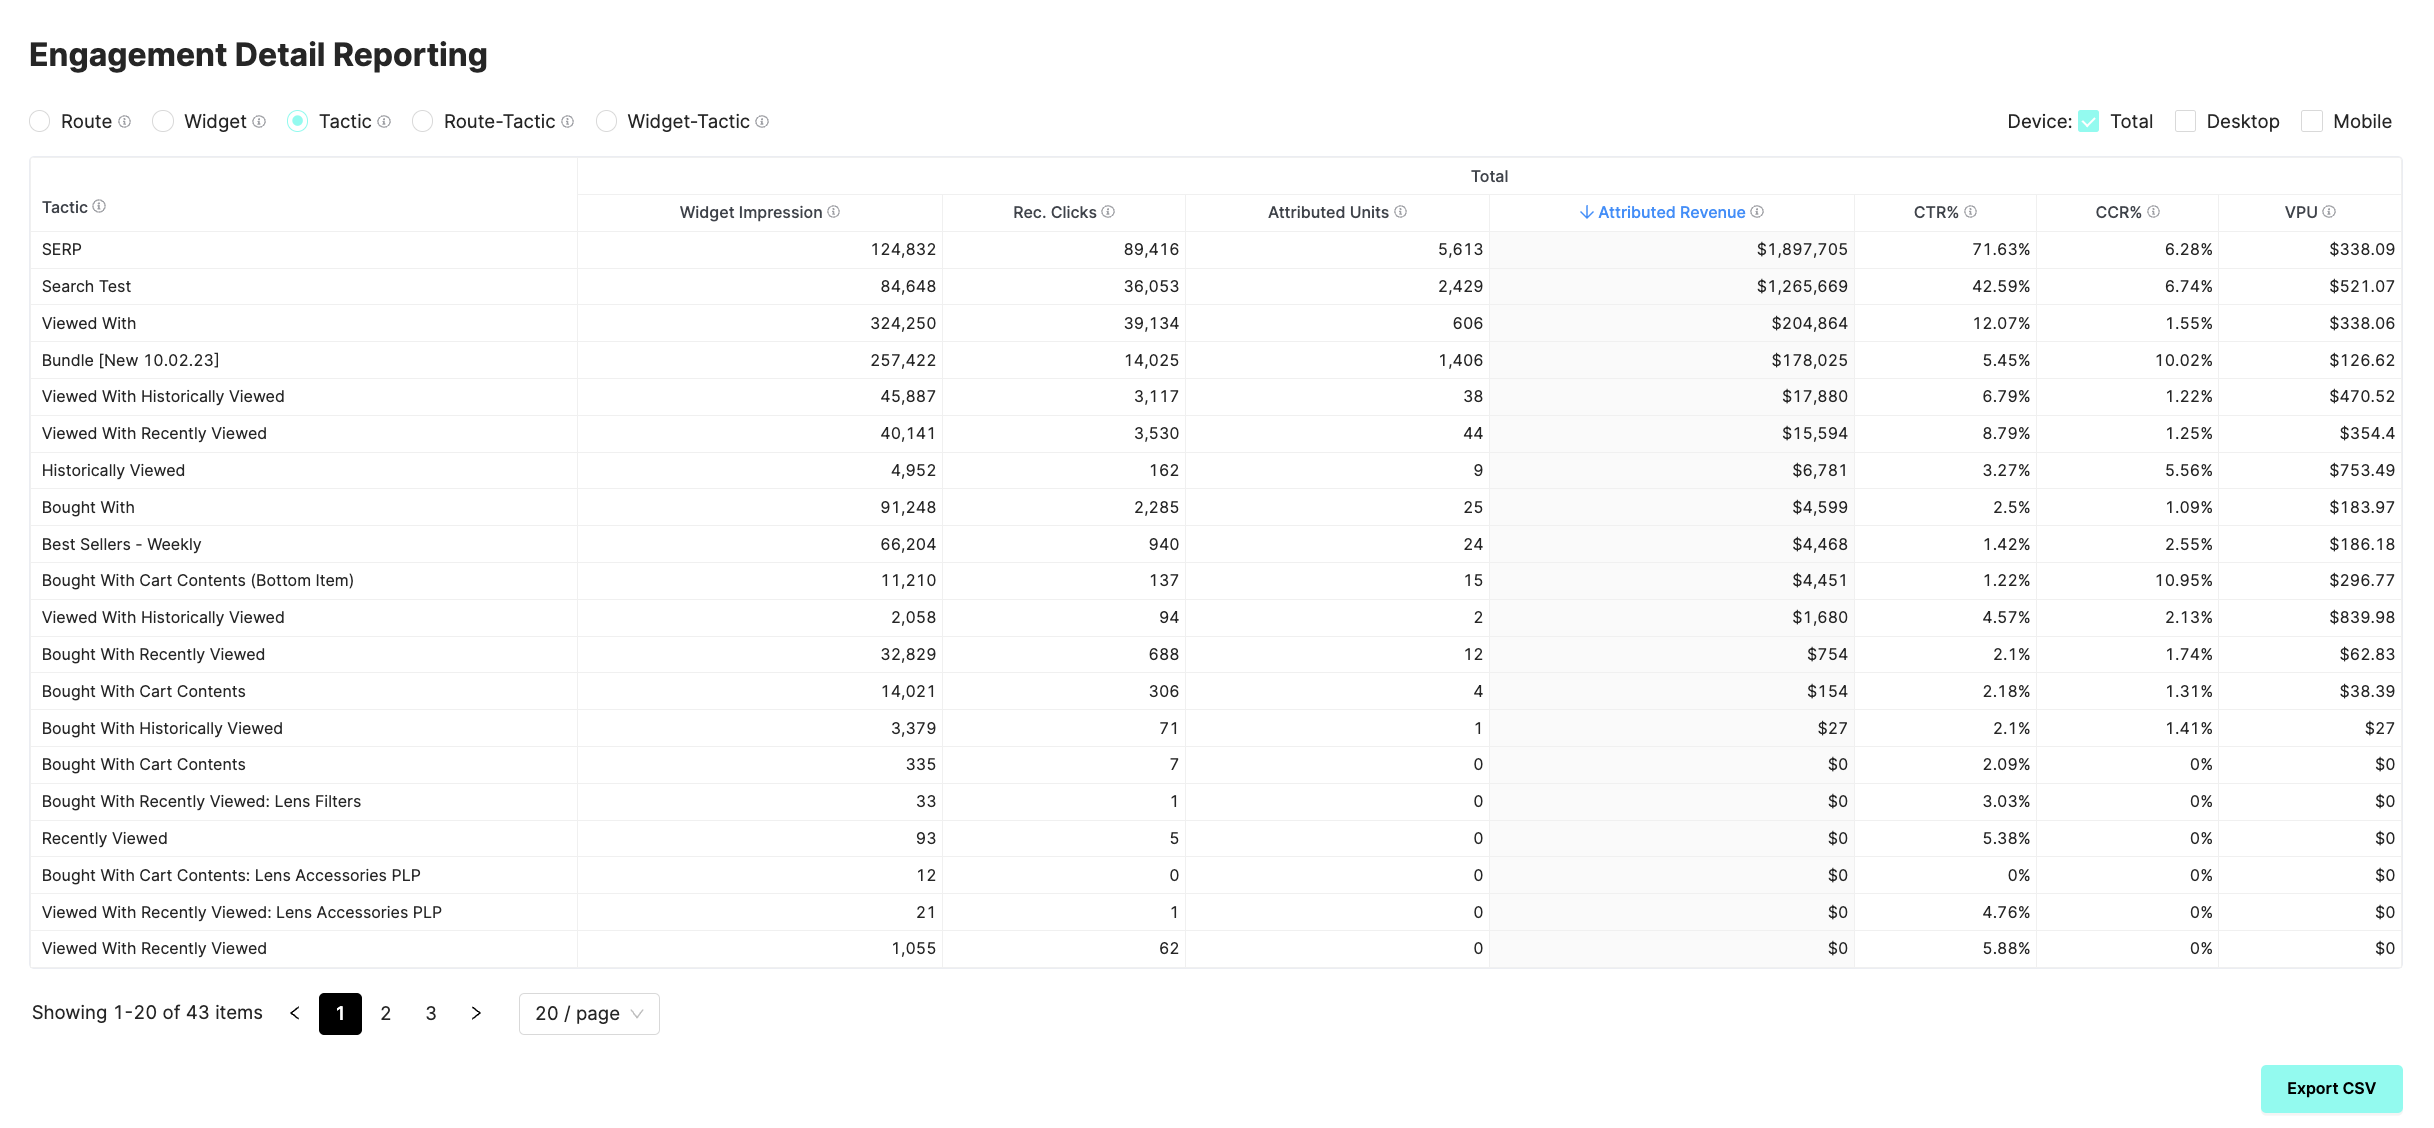The height and width of the screenshot is (1128, 2434).
Task: Click info icon next to Route option
Action: tap(124, 122)
